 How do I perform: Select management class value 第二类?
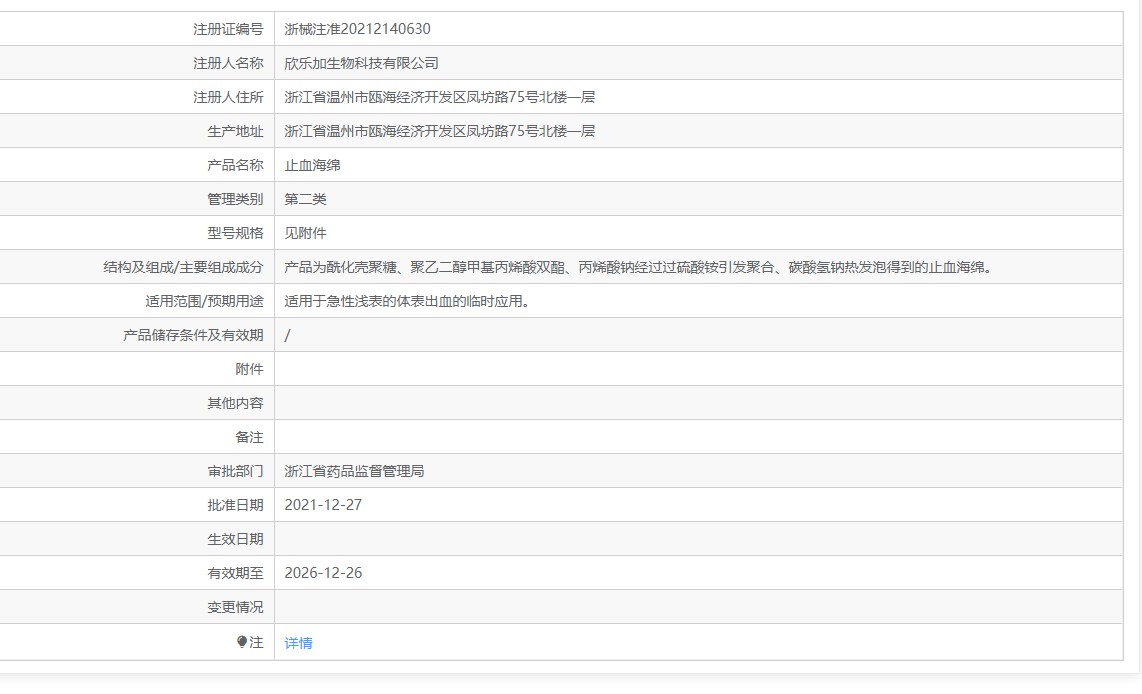(305, 199)
